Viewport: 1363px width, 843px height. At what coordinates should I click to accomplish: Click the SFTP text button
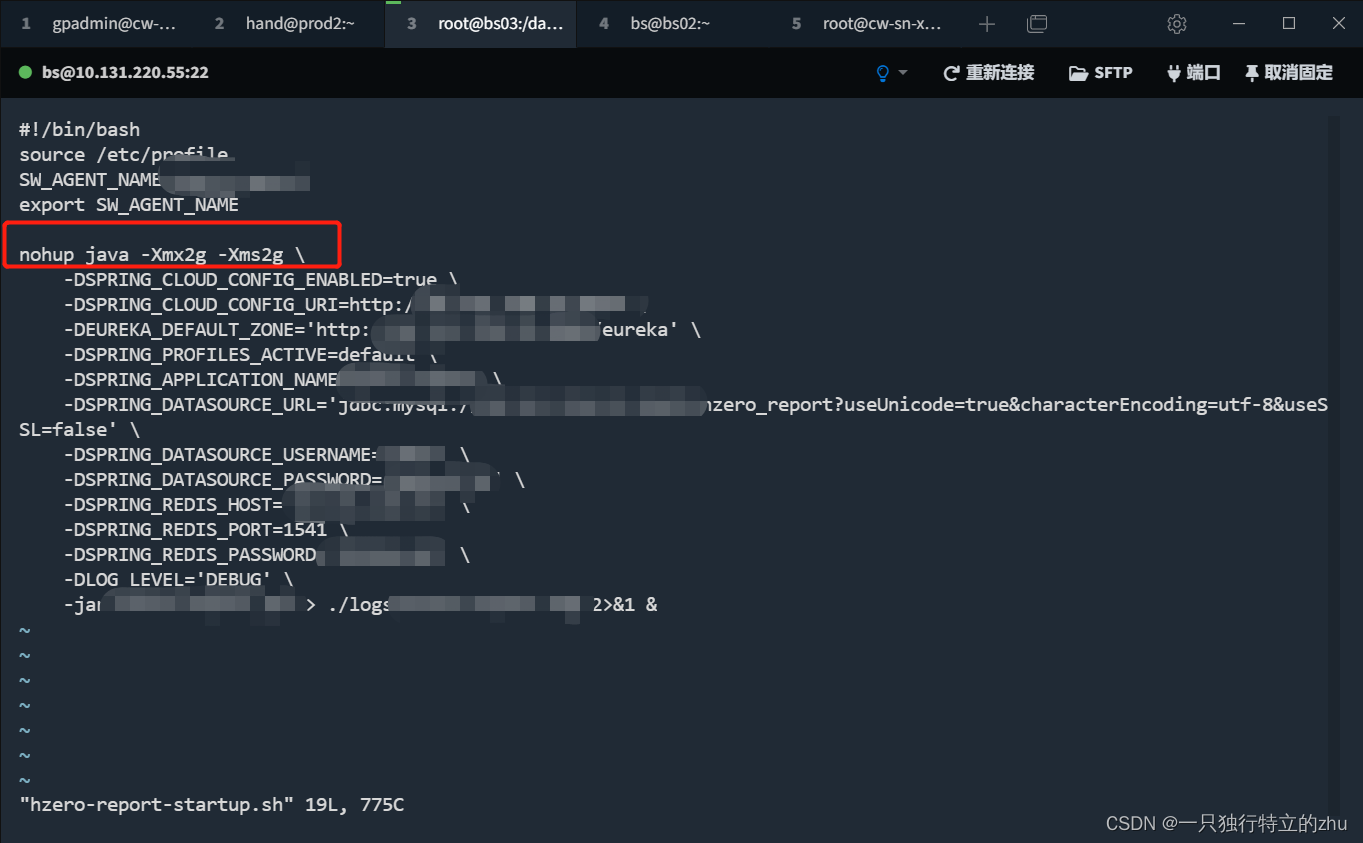point(1114,72)
